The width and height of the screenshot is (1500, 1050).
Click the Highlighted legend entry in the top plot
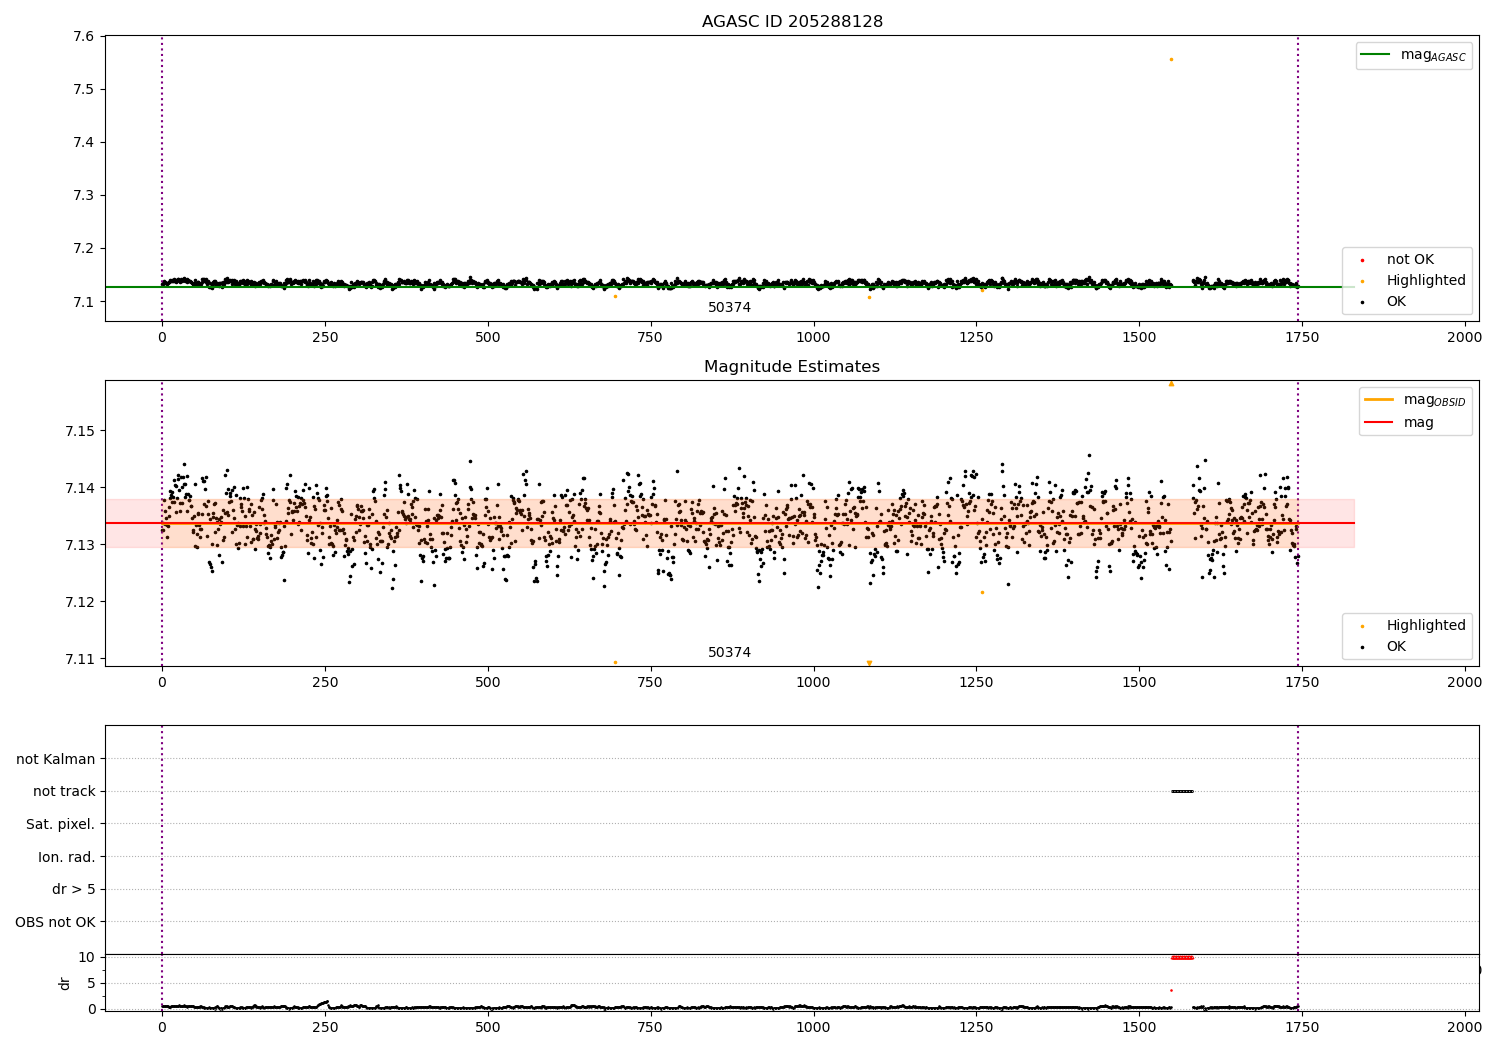coord(1426,281)
